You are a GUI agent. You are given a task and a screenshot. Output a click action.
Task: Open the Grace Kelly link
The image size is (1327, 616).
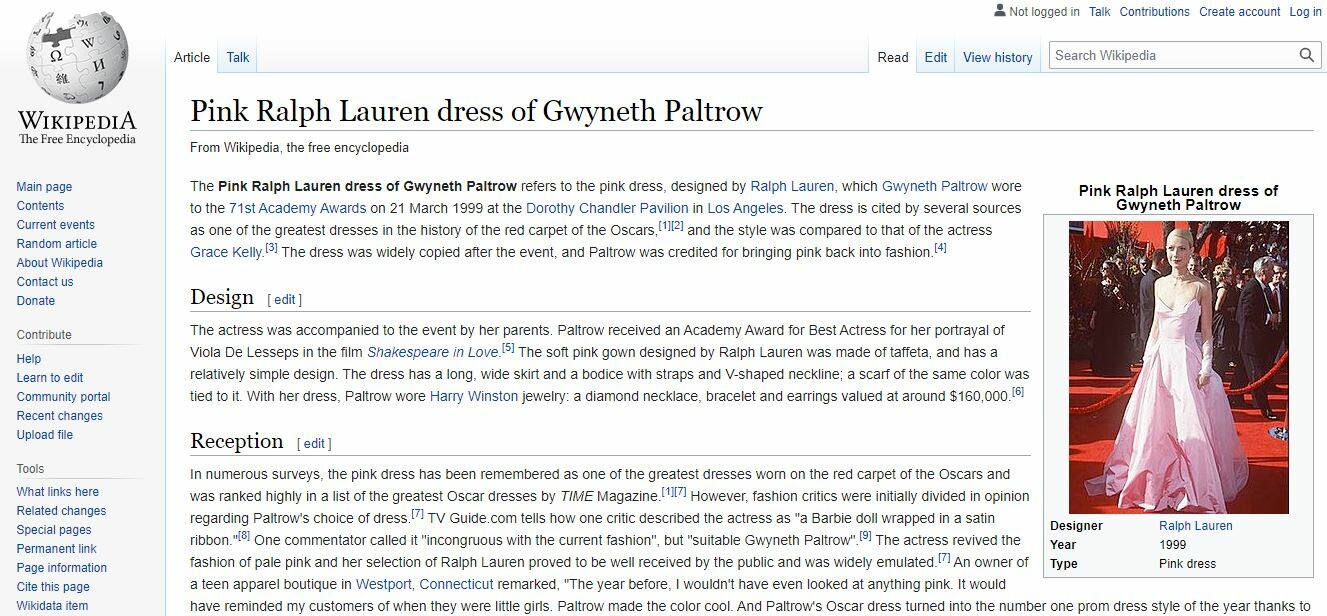pos(227,252)
